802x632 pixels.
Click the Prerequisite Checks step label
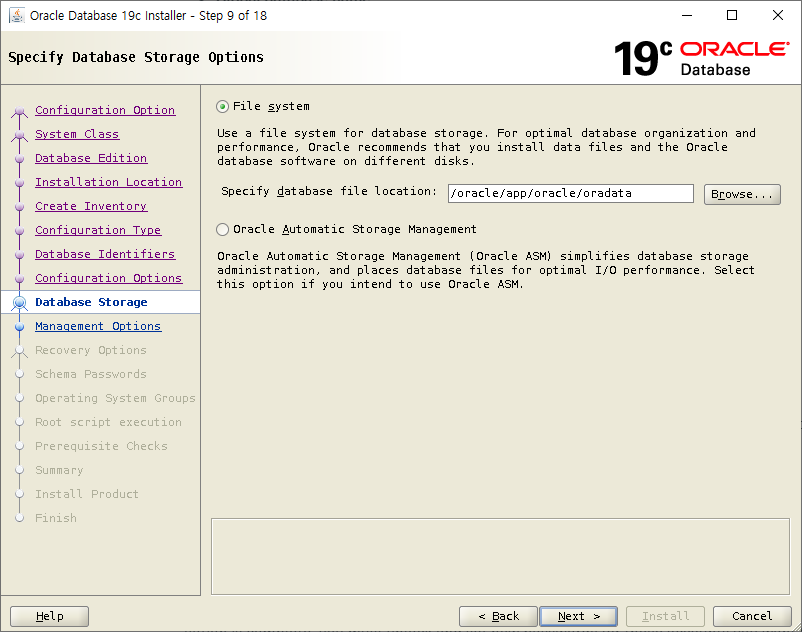(101, 446)
